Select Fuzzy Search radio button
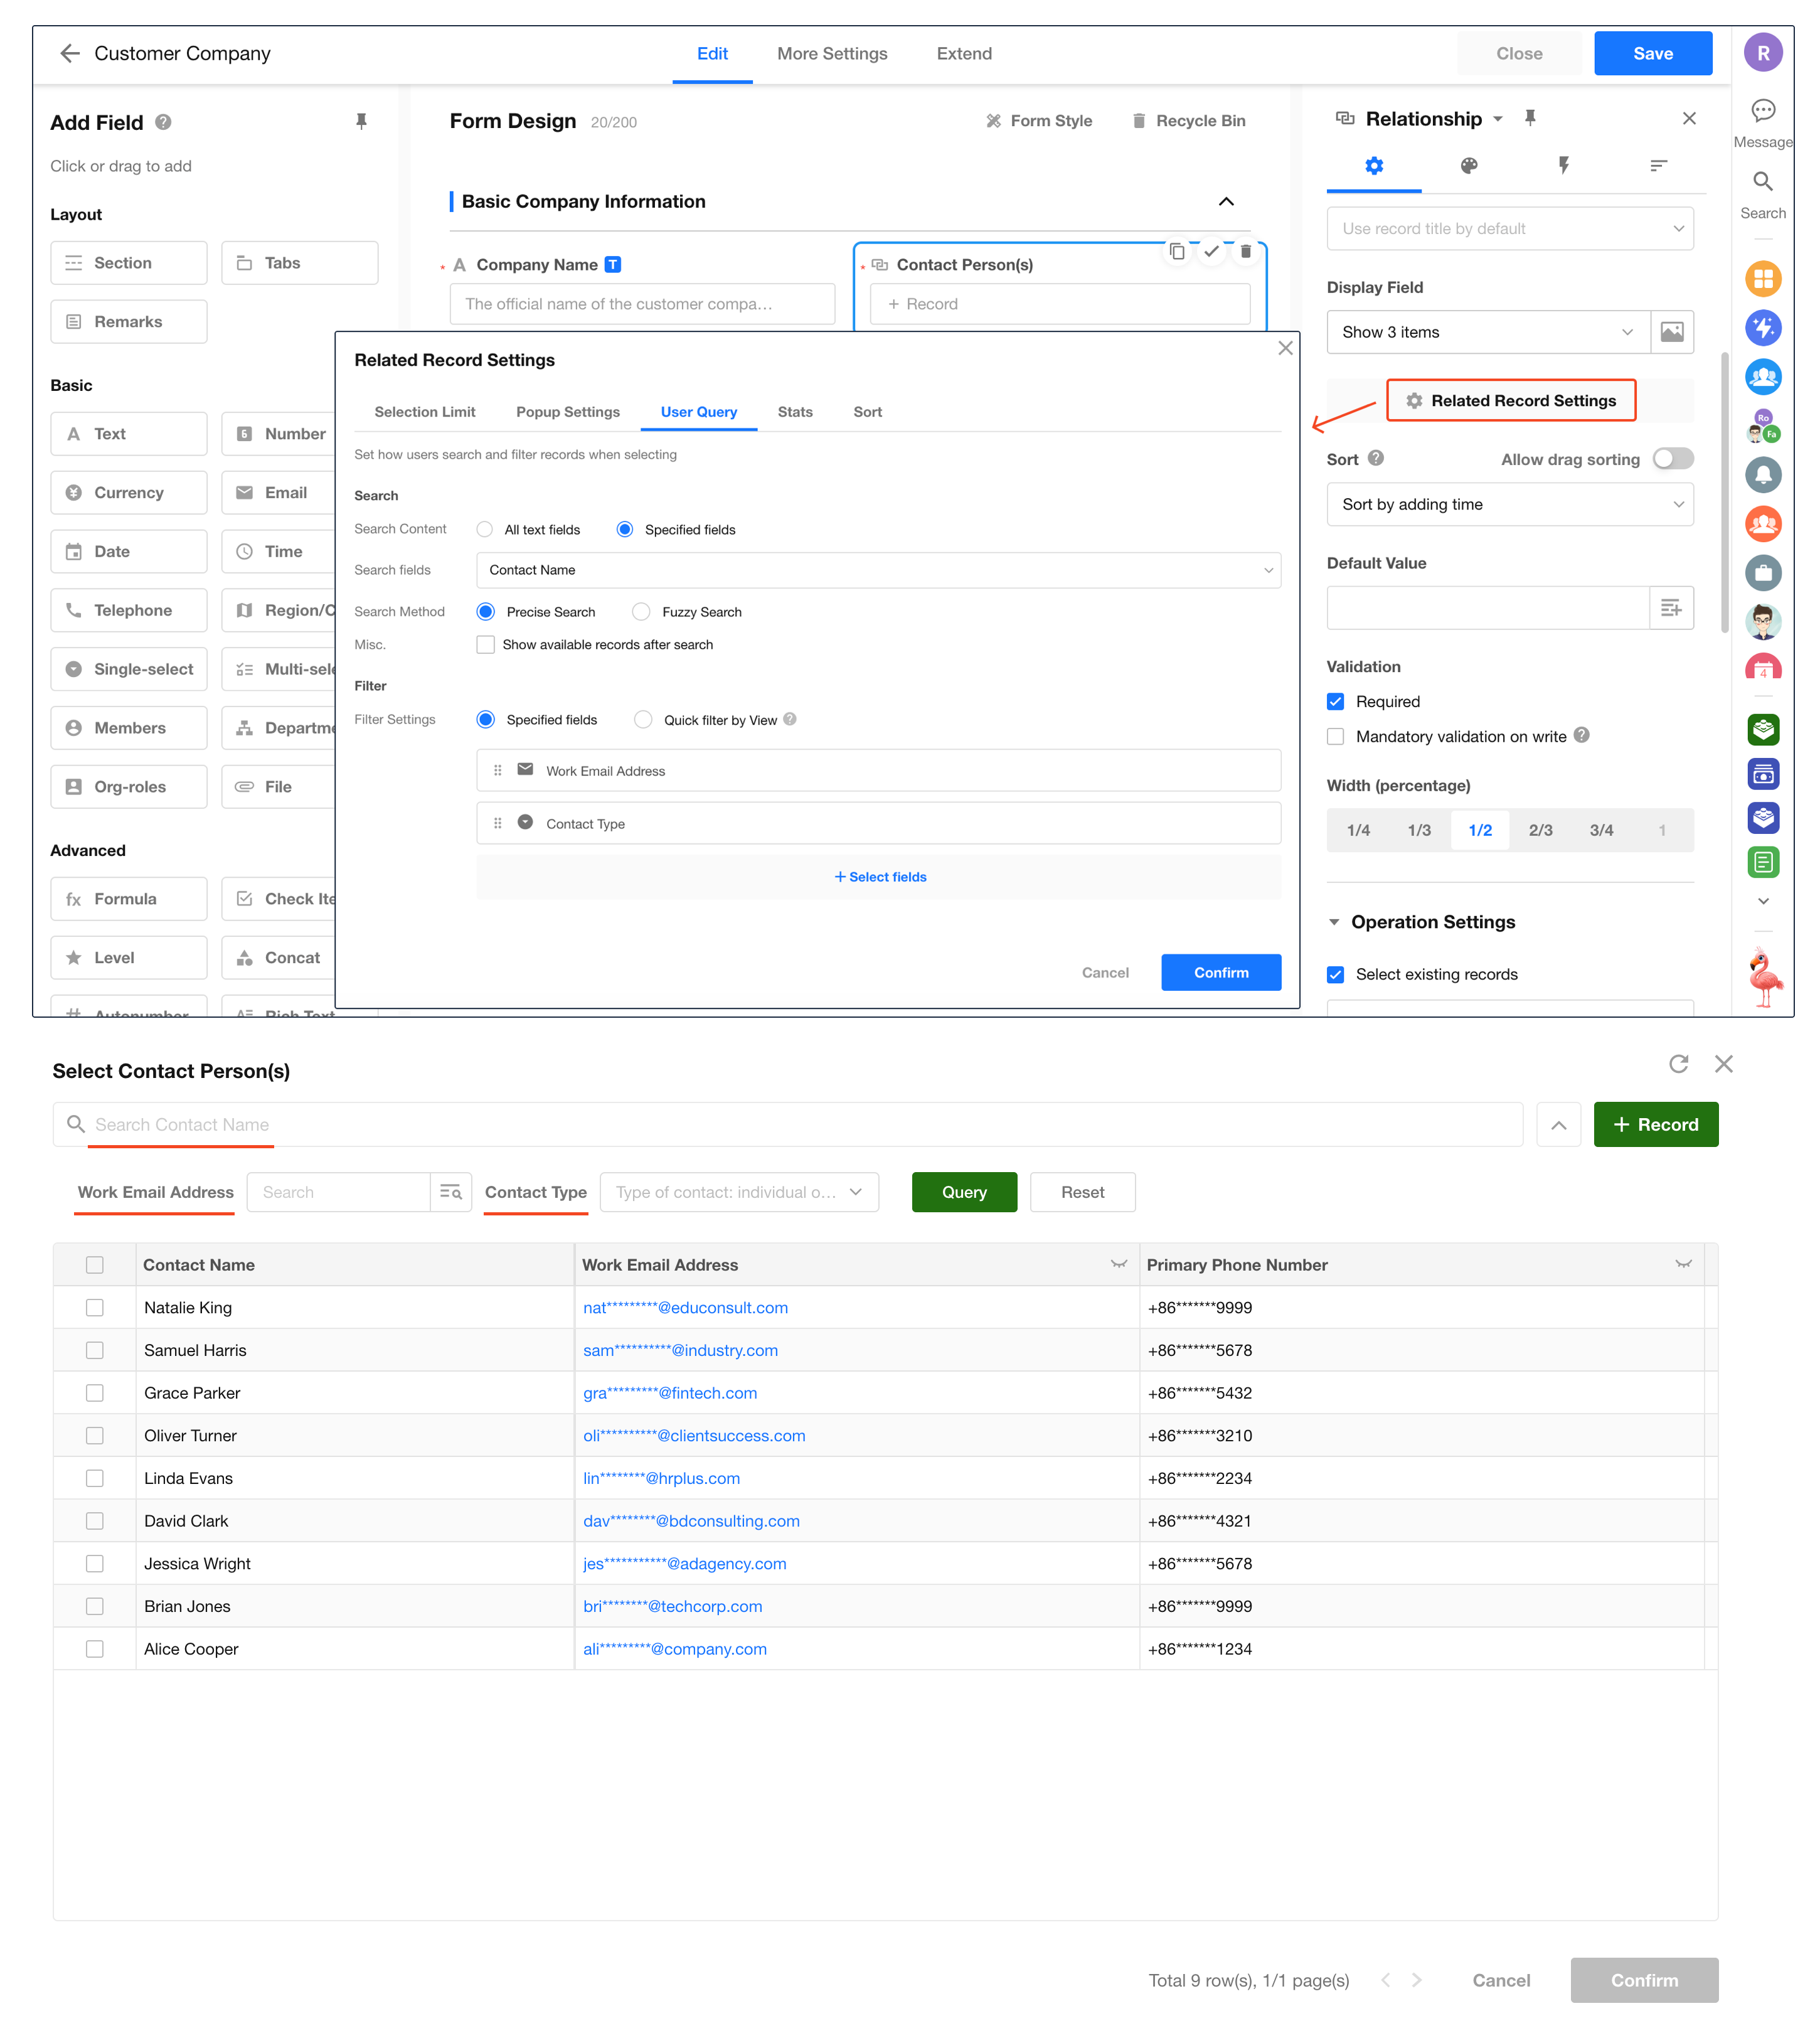This screenshot has width=1820, height=2038. click(x=641, y=612)
